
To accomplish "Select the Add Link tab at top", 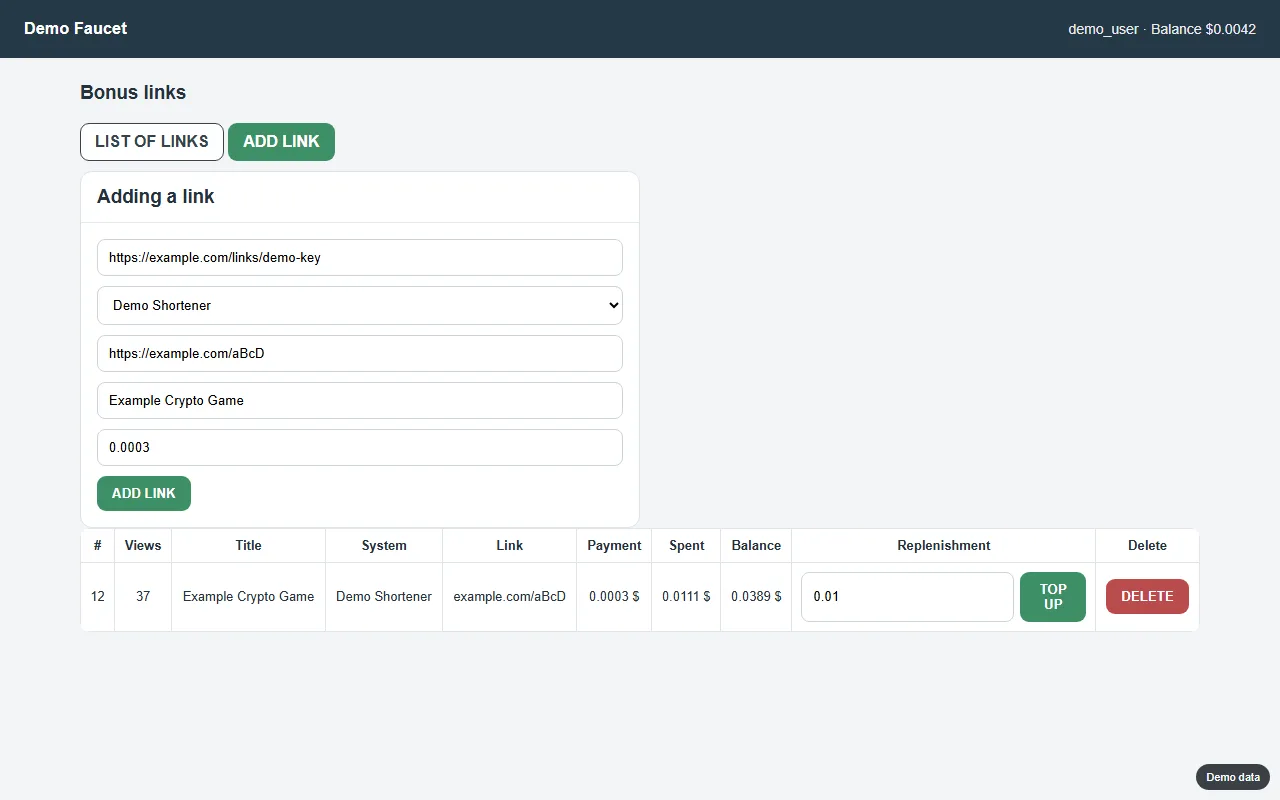I will coord(281,141).
